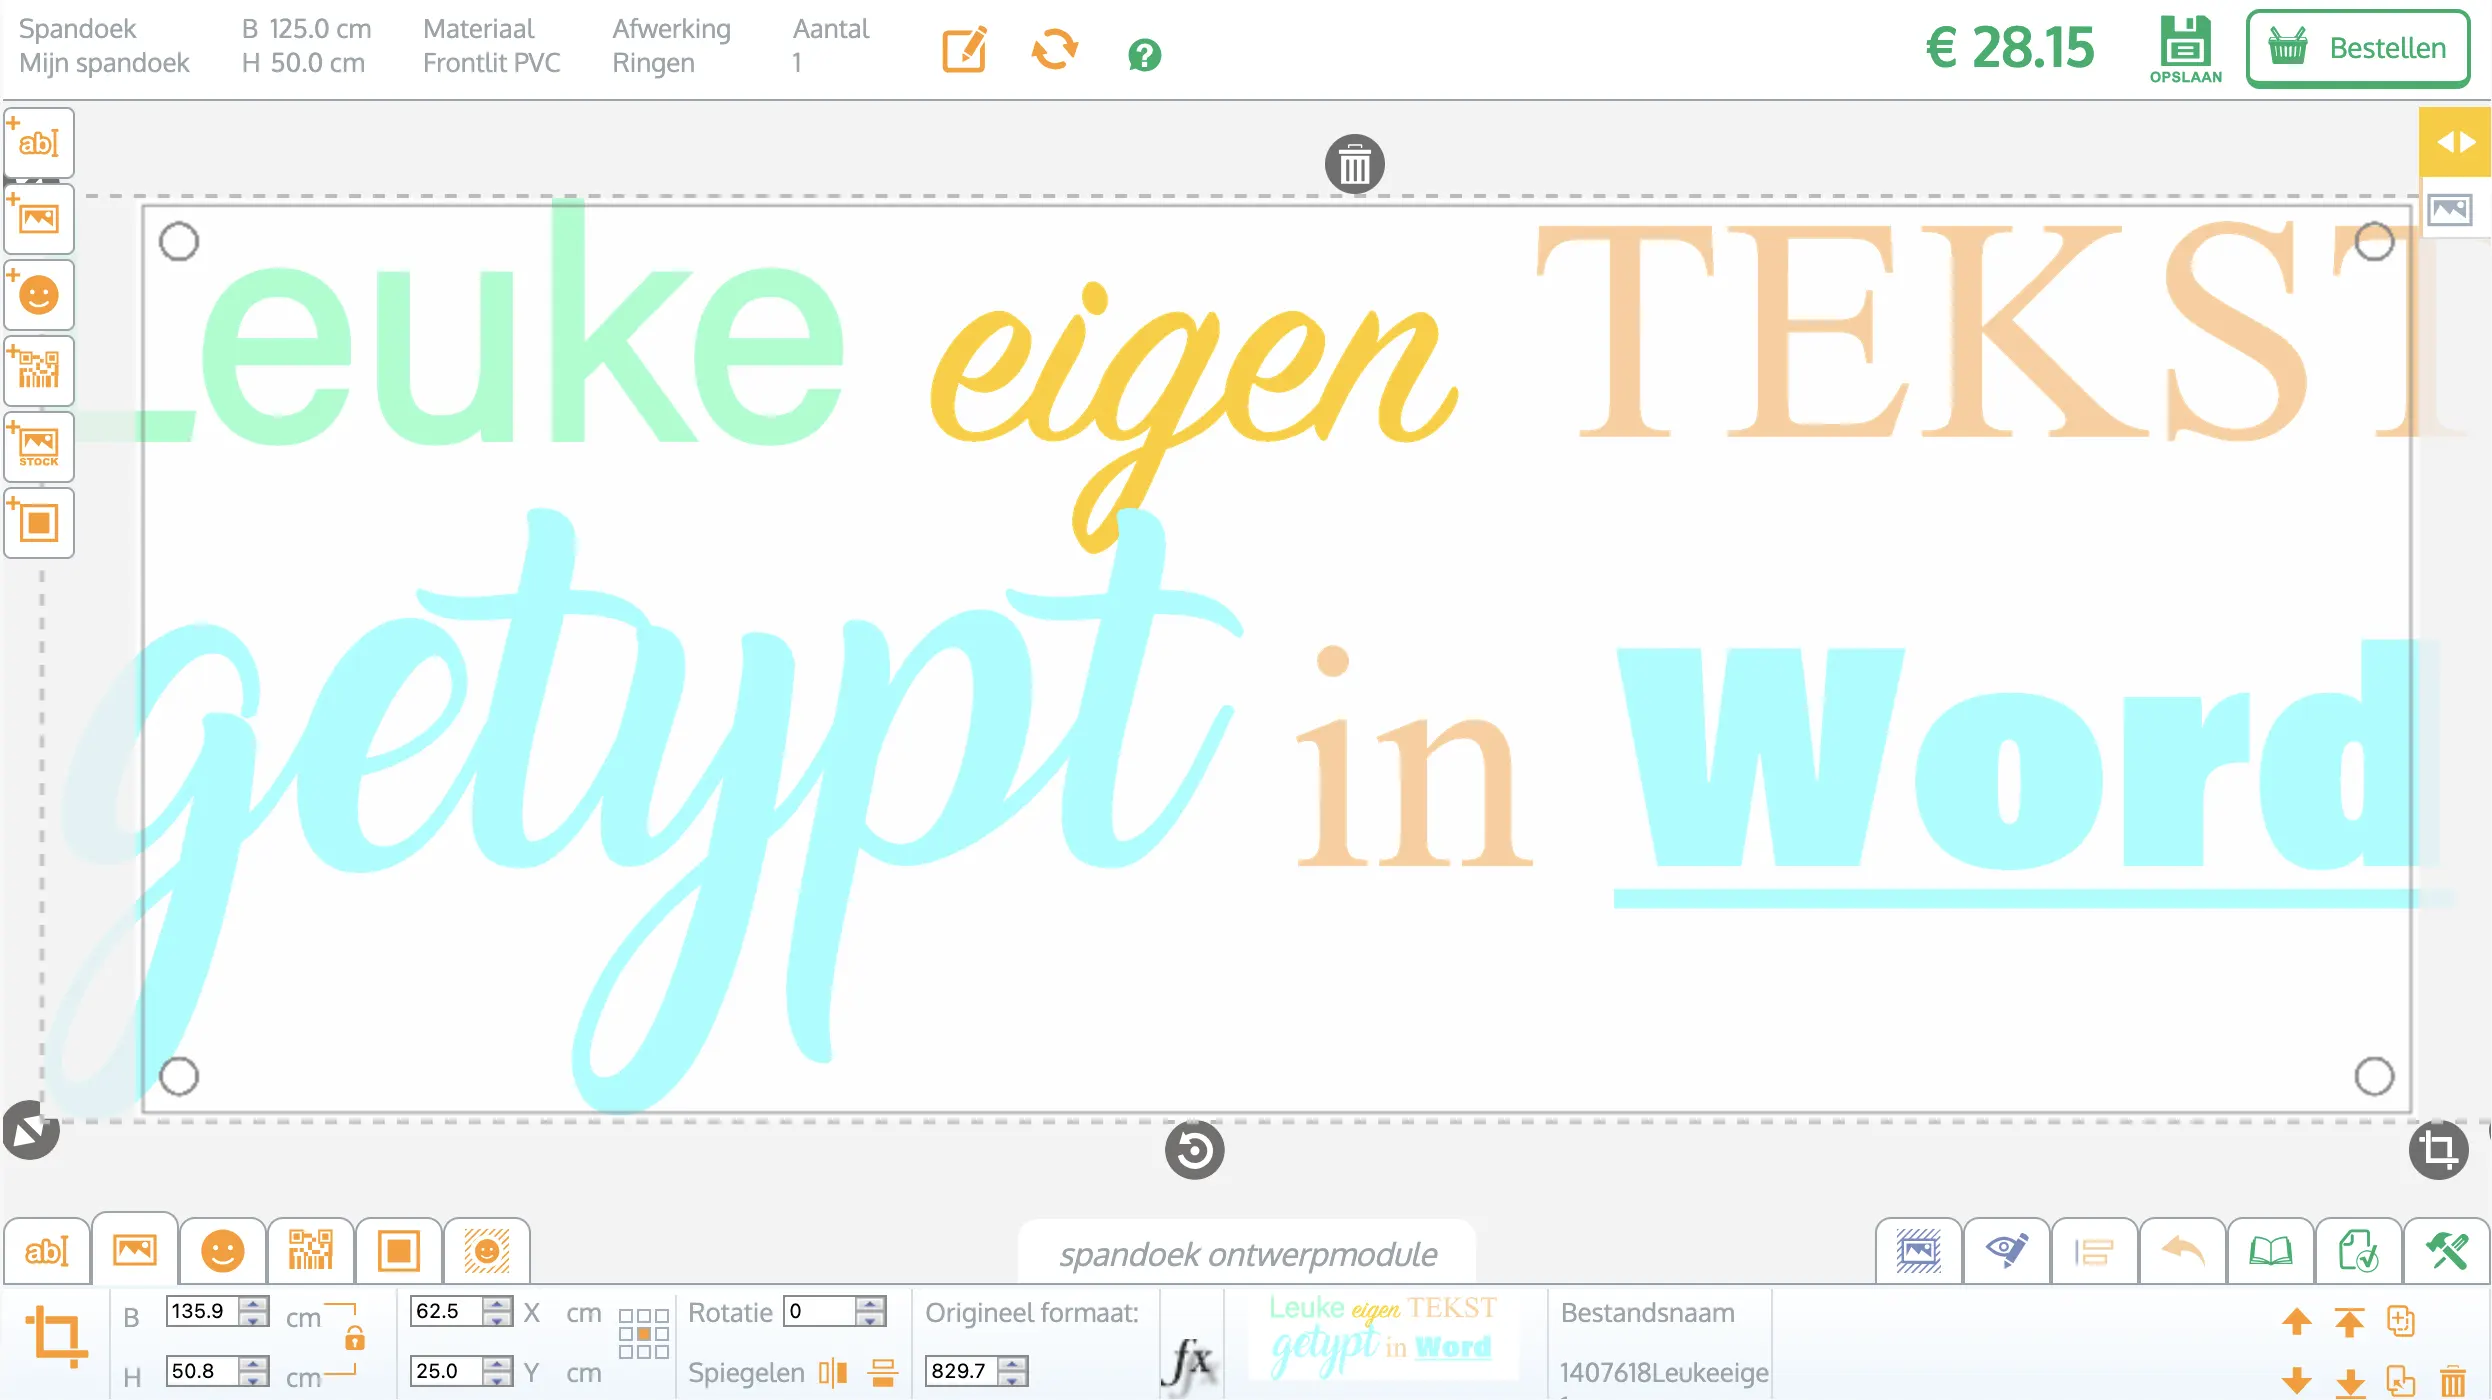Delete selected image with trash icon above canvas
This screenshot has width=2492, height=1400.
point(1355,165)
